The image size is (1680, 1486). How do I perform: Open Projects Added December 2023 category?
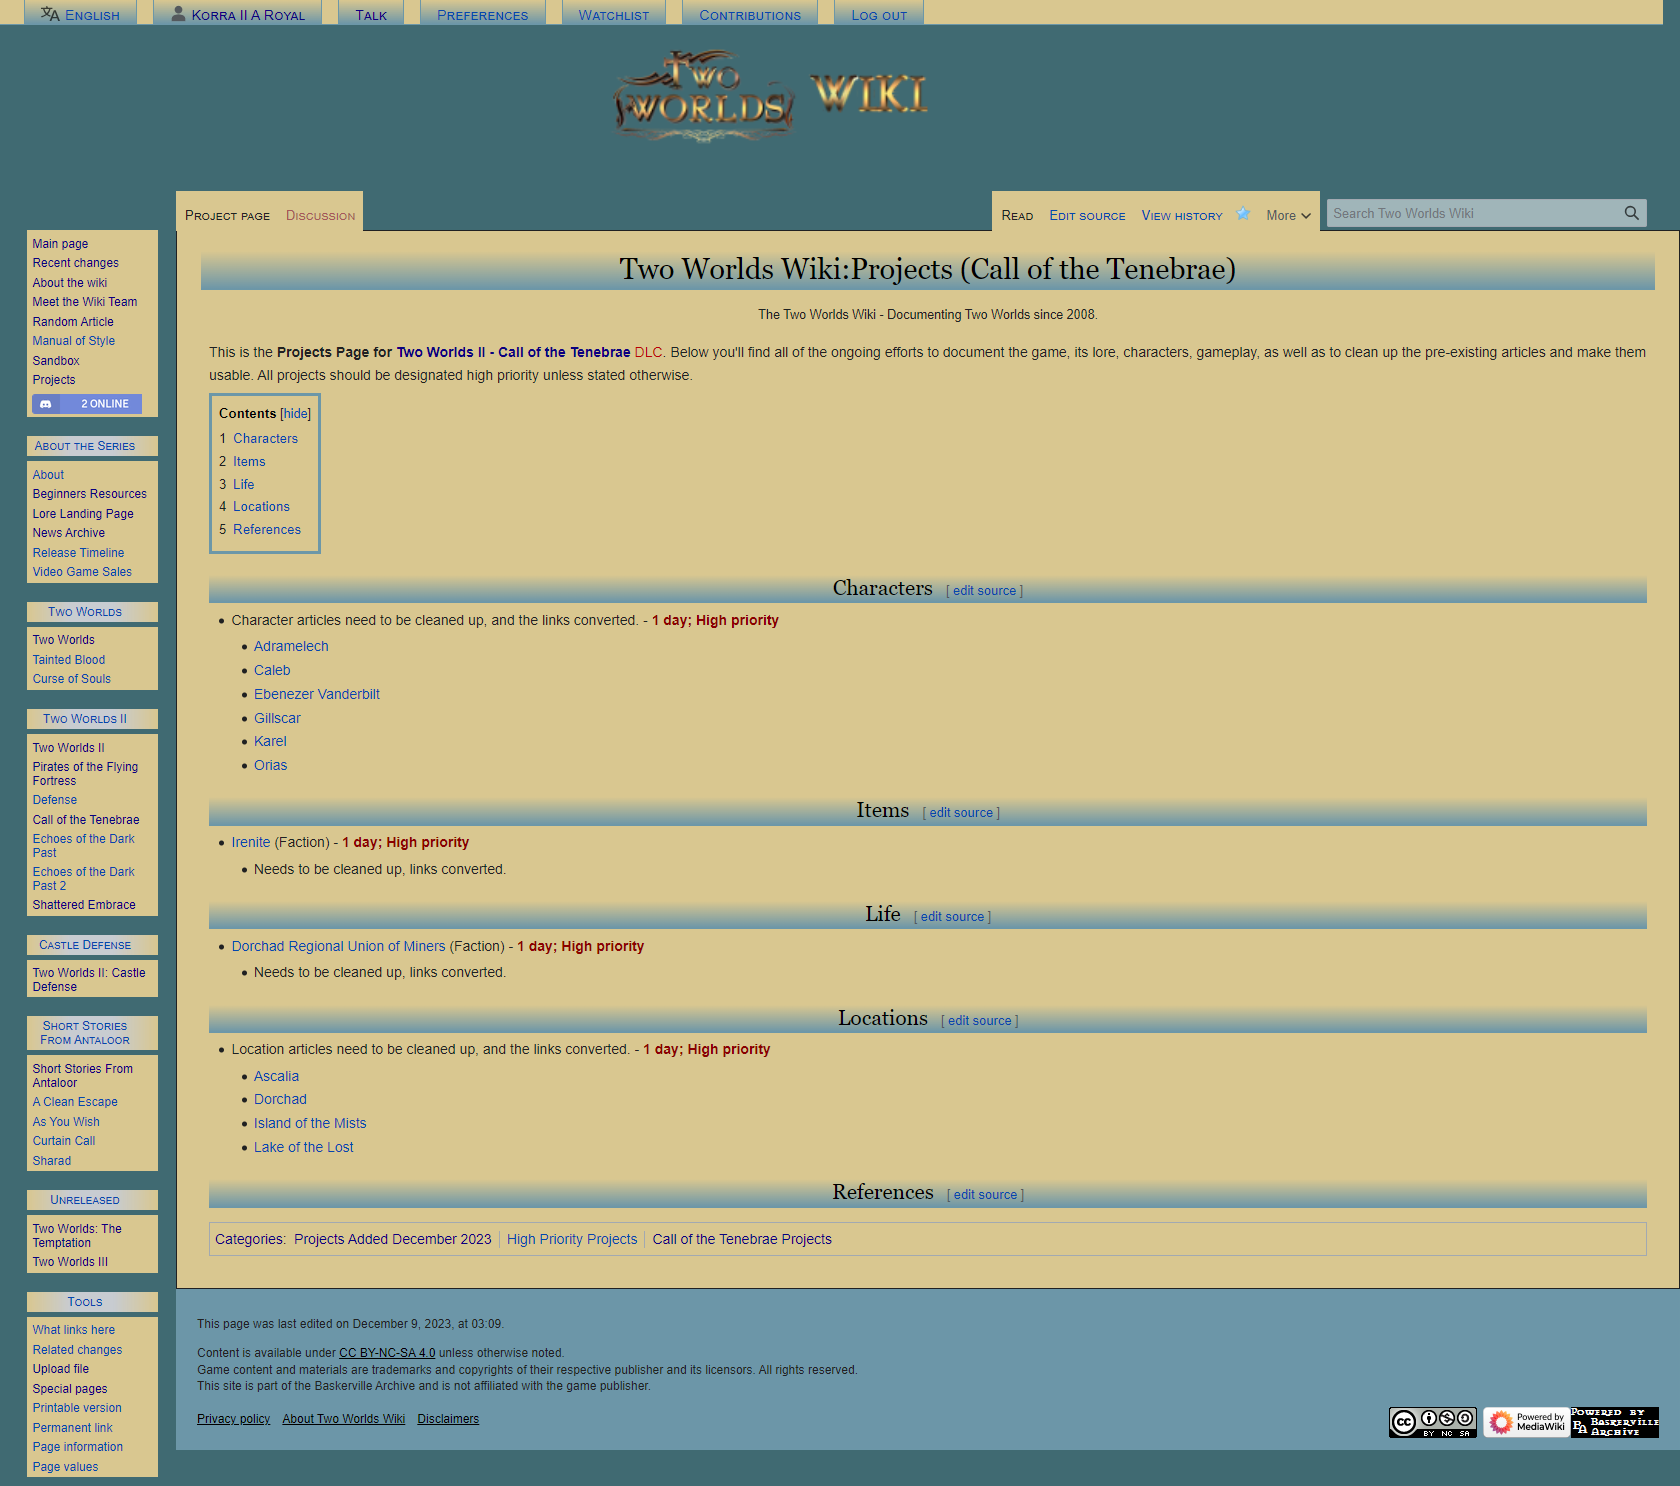[x=393, y=1240]
